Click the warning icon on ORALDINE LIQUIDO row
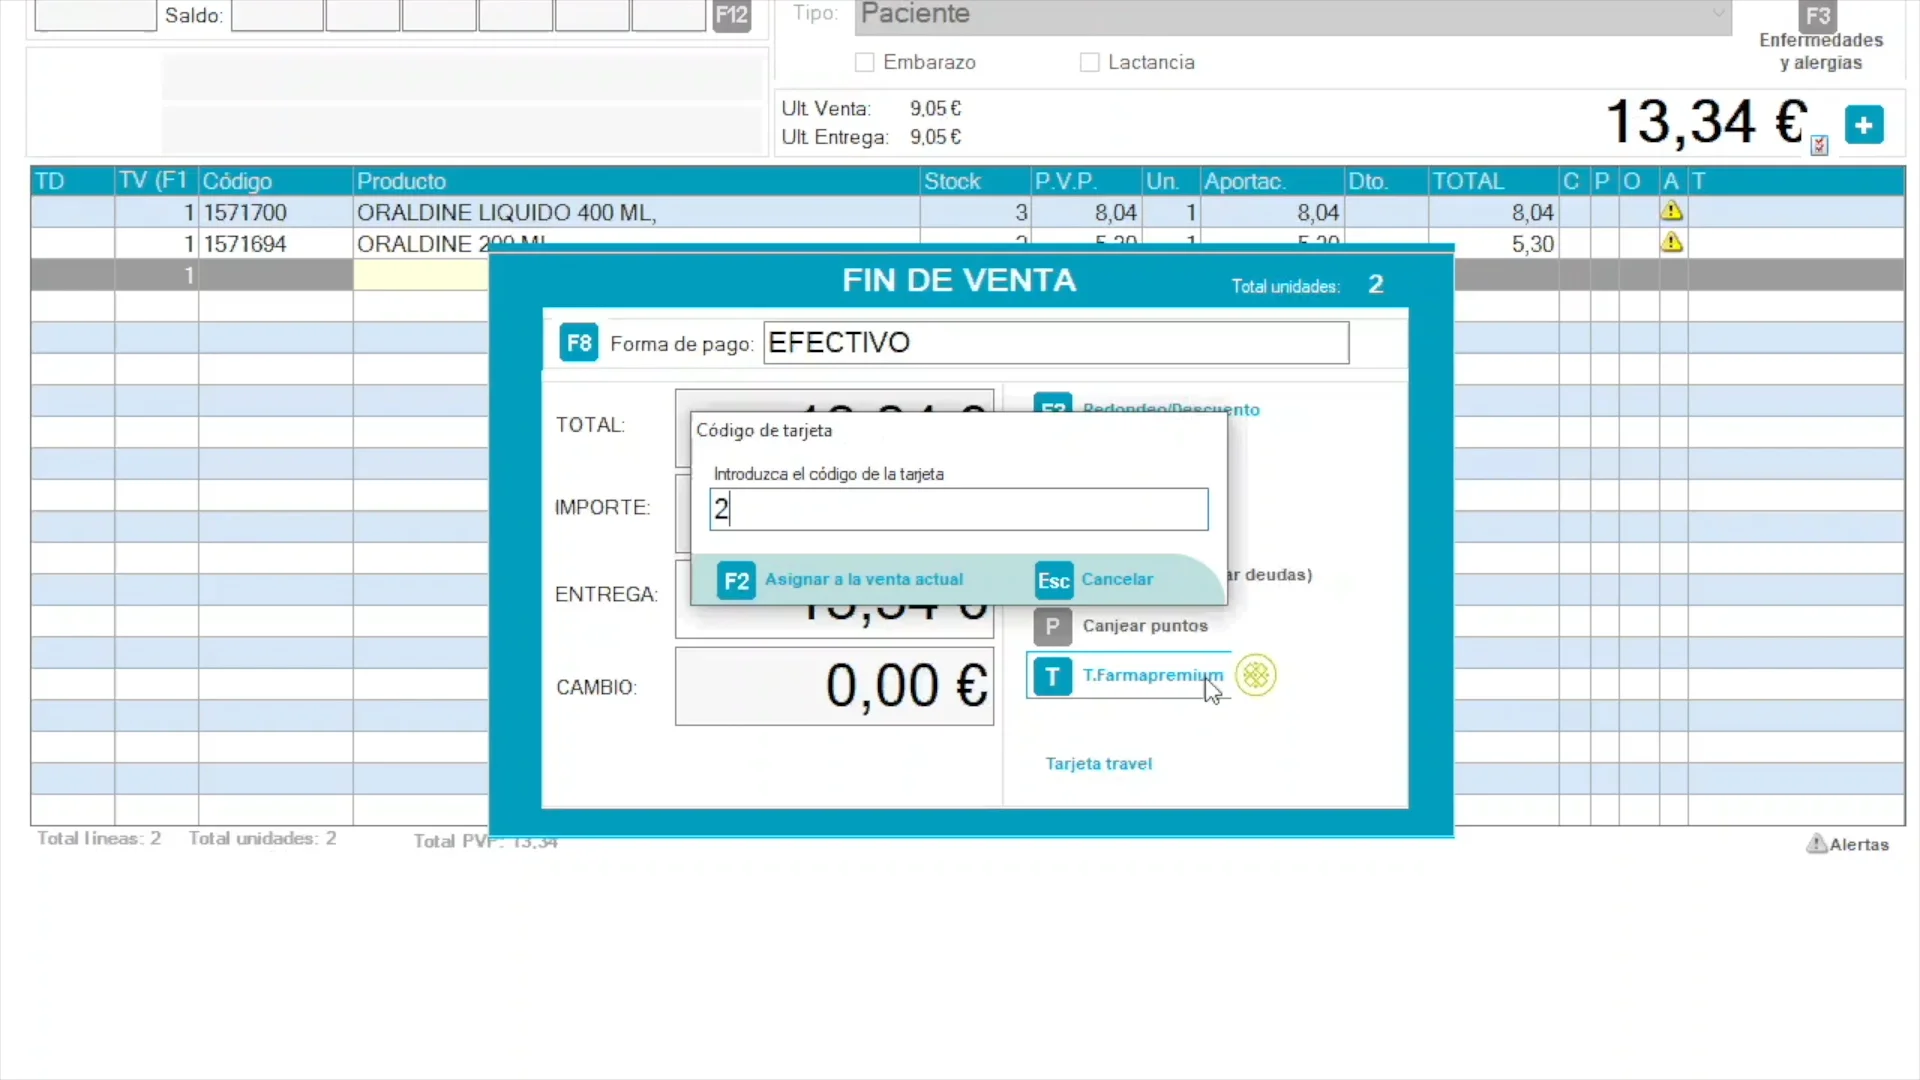1920x1080 pixels. (1671, 212)
